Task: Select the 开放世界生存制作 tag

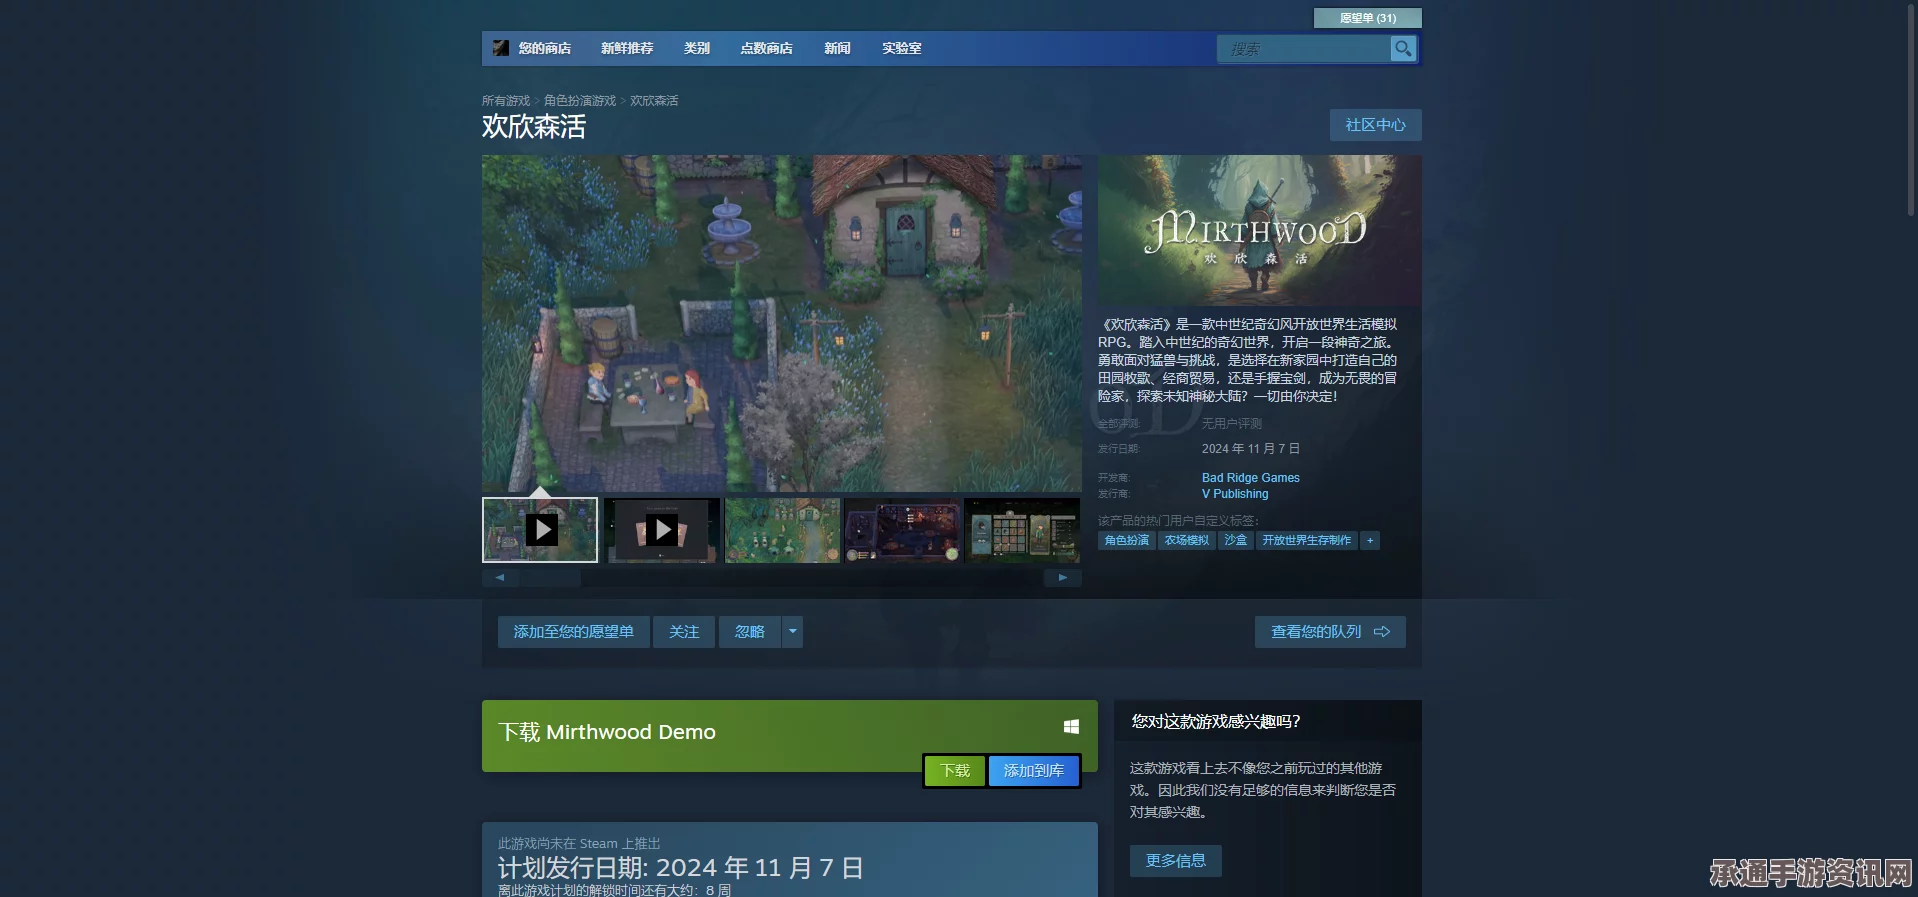Action: click(x=1307, y=540)
